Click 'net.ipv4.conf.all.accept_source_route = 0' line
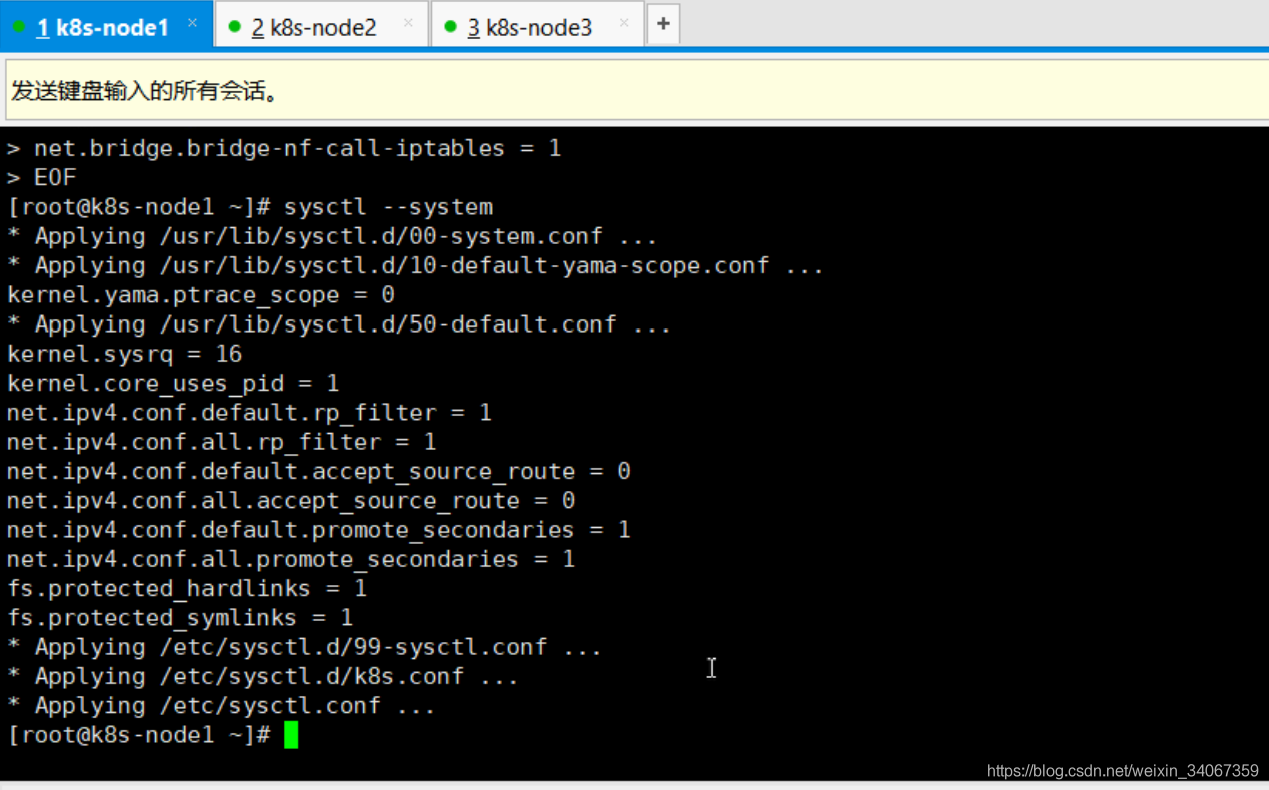The height and width of the screenshot is (790, 1269). pyautogui.click(x=291, y=500)
